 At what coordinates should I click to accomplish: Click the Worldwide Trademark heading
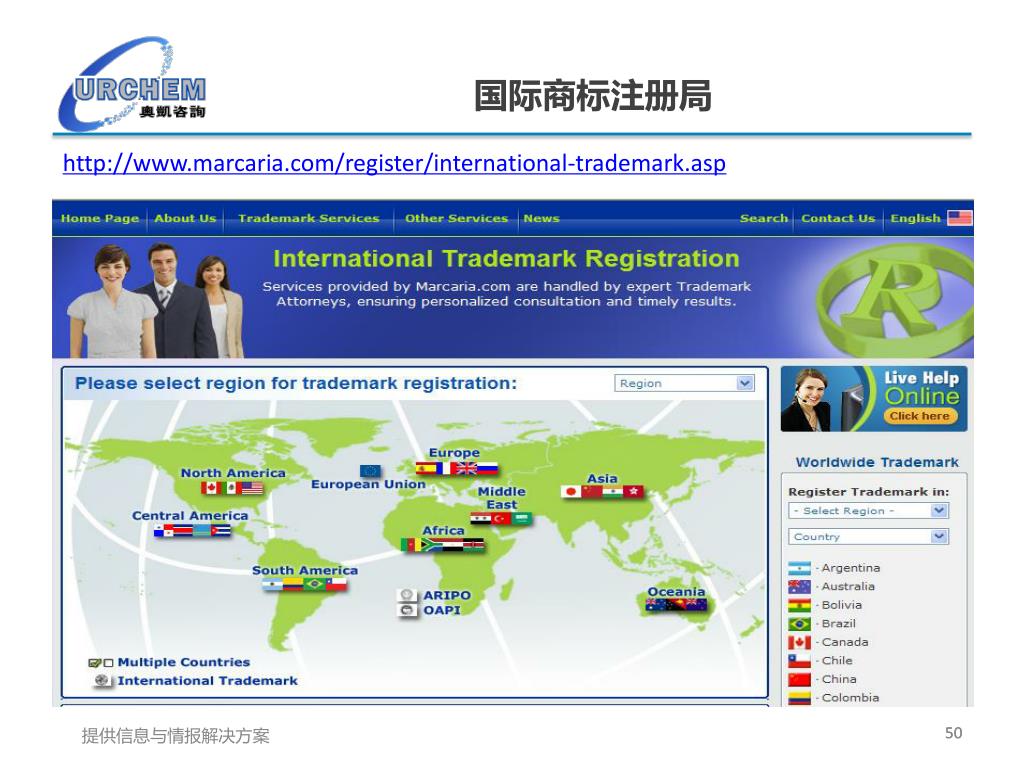pyautogui.click(x=877, y=462)
